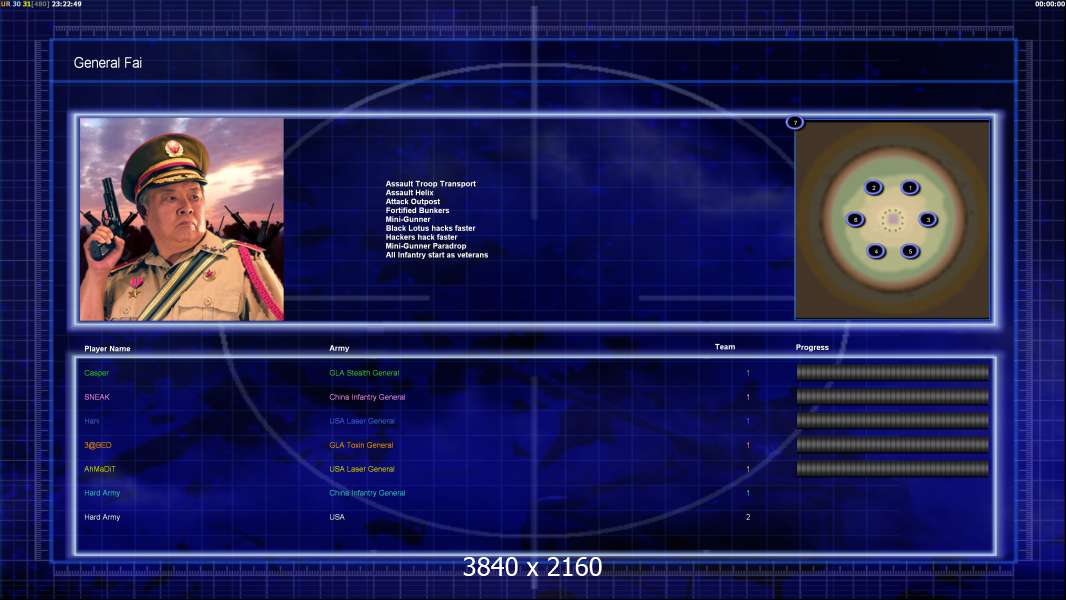This screenshot has width=1066, height=600.
Task: Select player name 'SNEAK'
Action: pyautogui.click(x=97, y=397)
